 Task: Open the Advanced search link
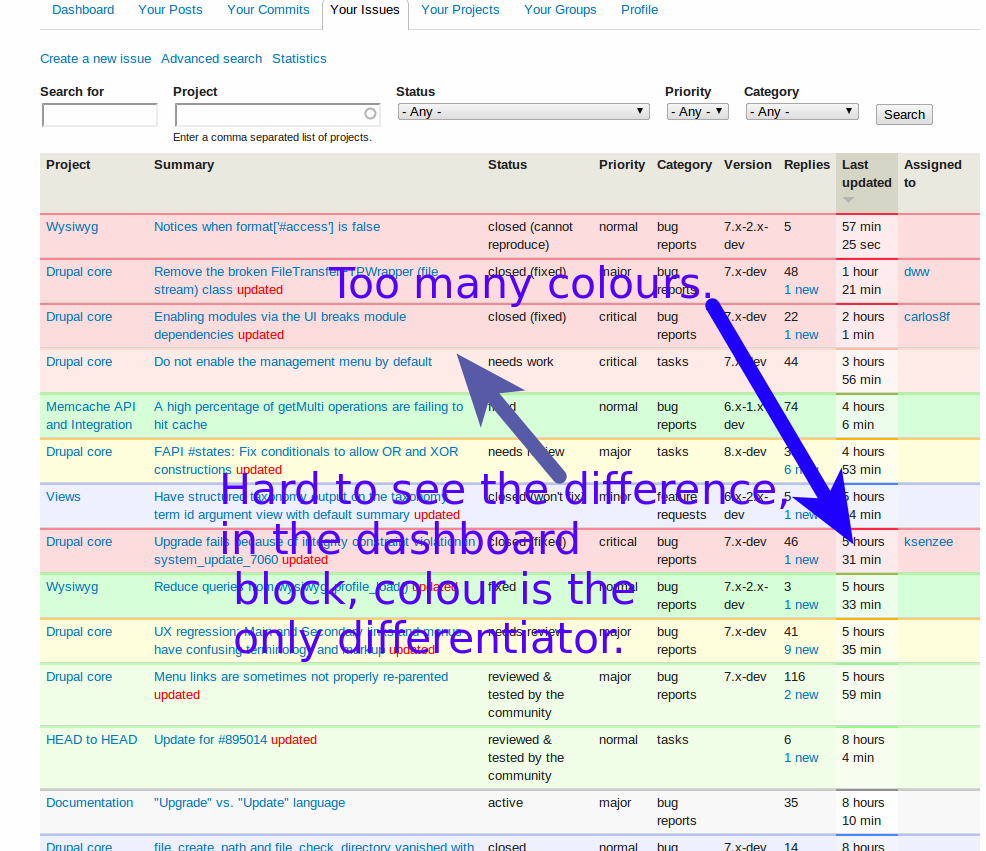click(x=211, y=59)
